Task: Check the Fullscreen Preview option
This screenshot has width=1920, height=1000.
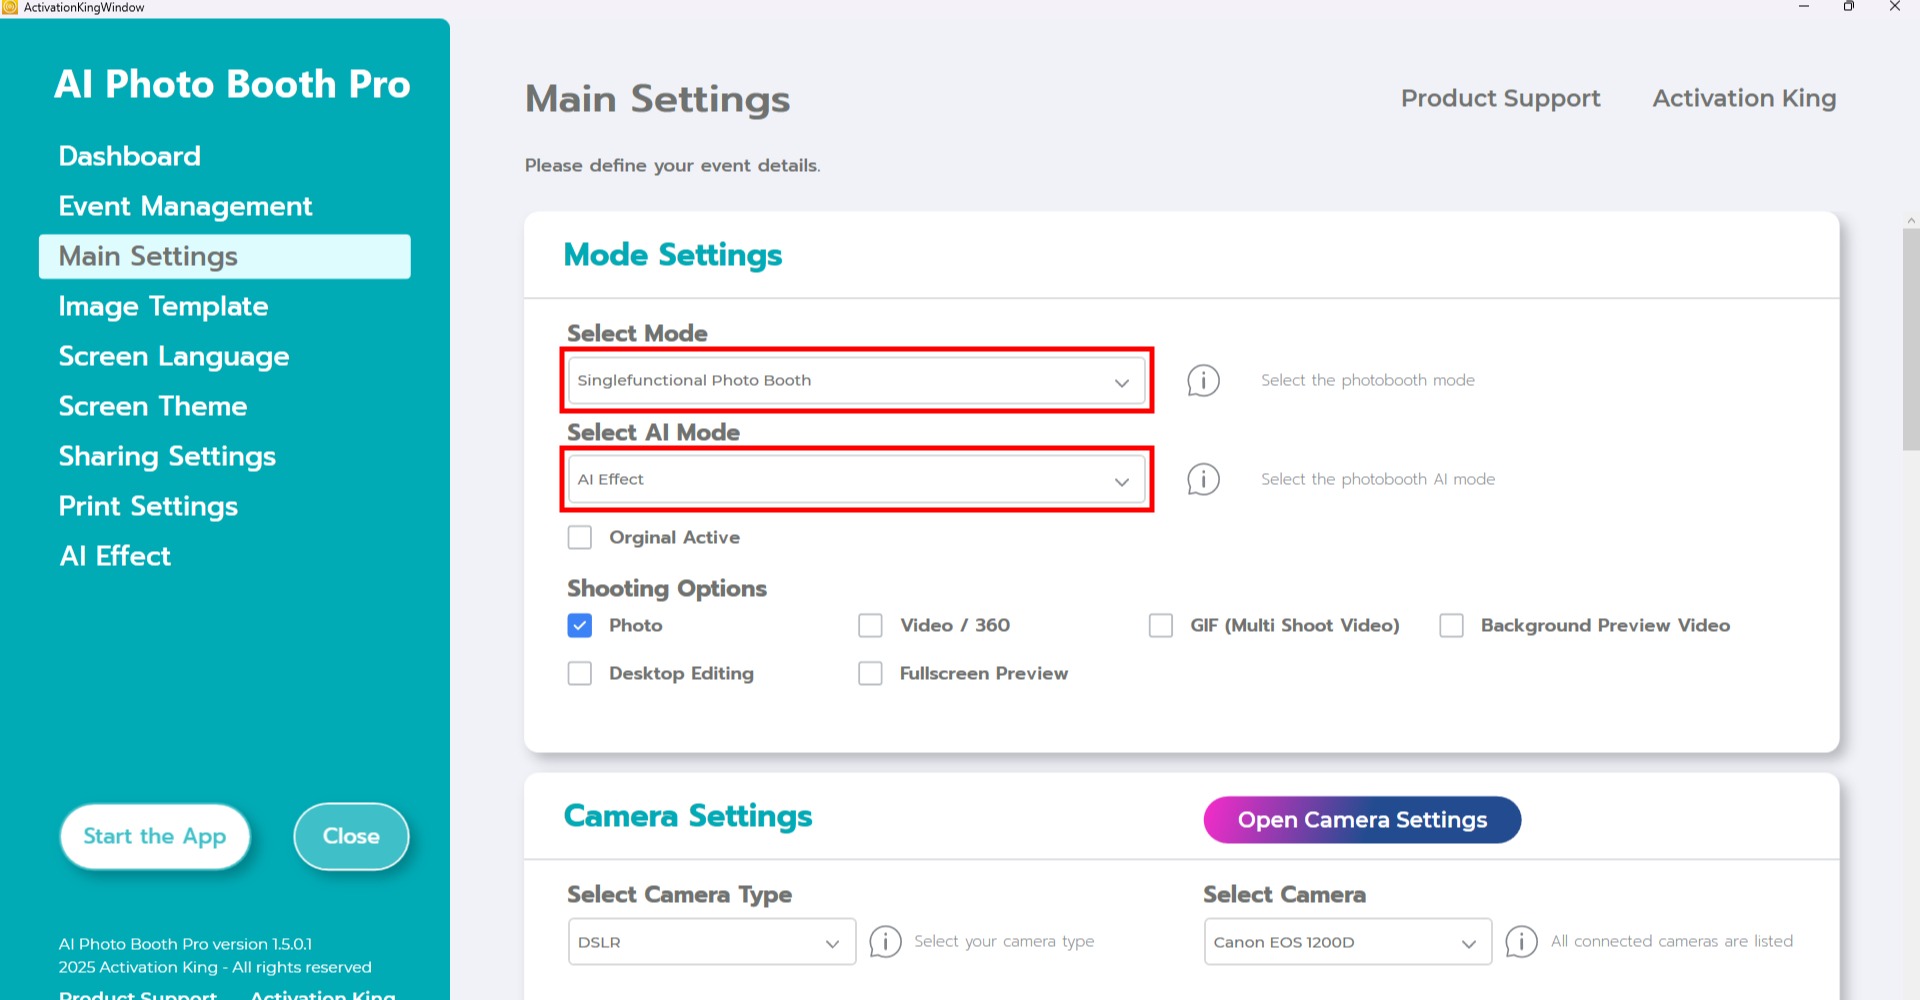Action: click(x=871, y=674)
